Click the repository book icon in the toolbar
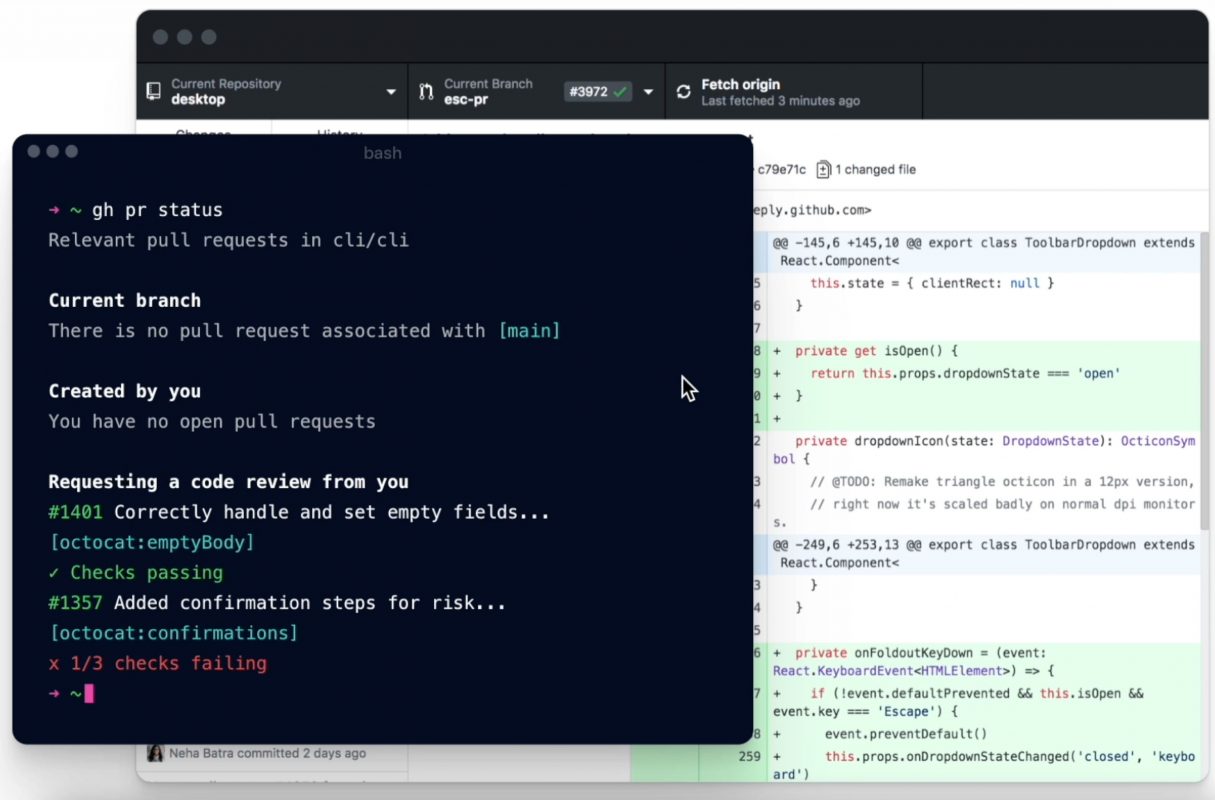The height and width of the screenshot is (800, 1215). (152, 91)
